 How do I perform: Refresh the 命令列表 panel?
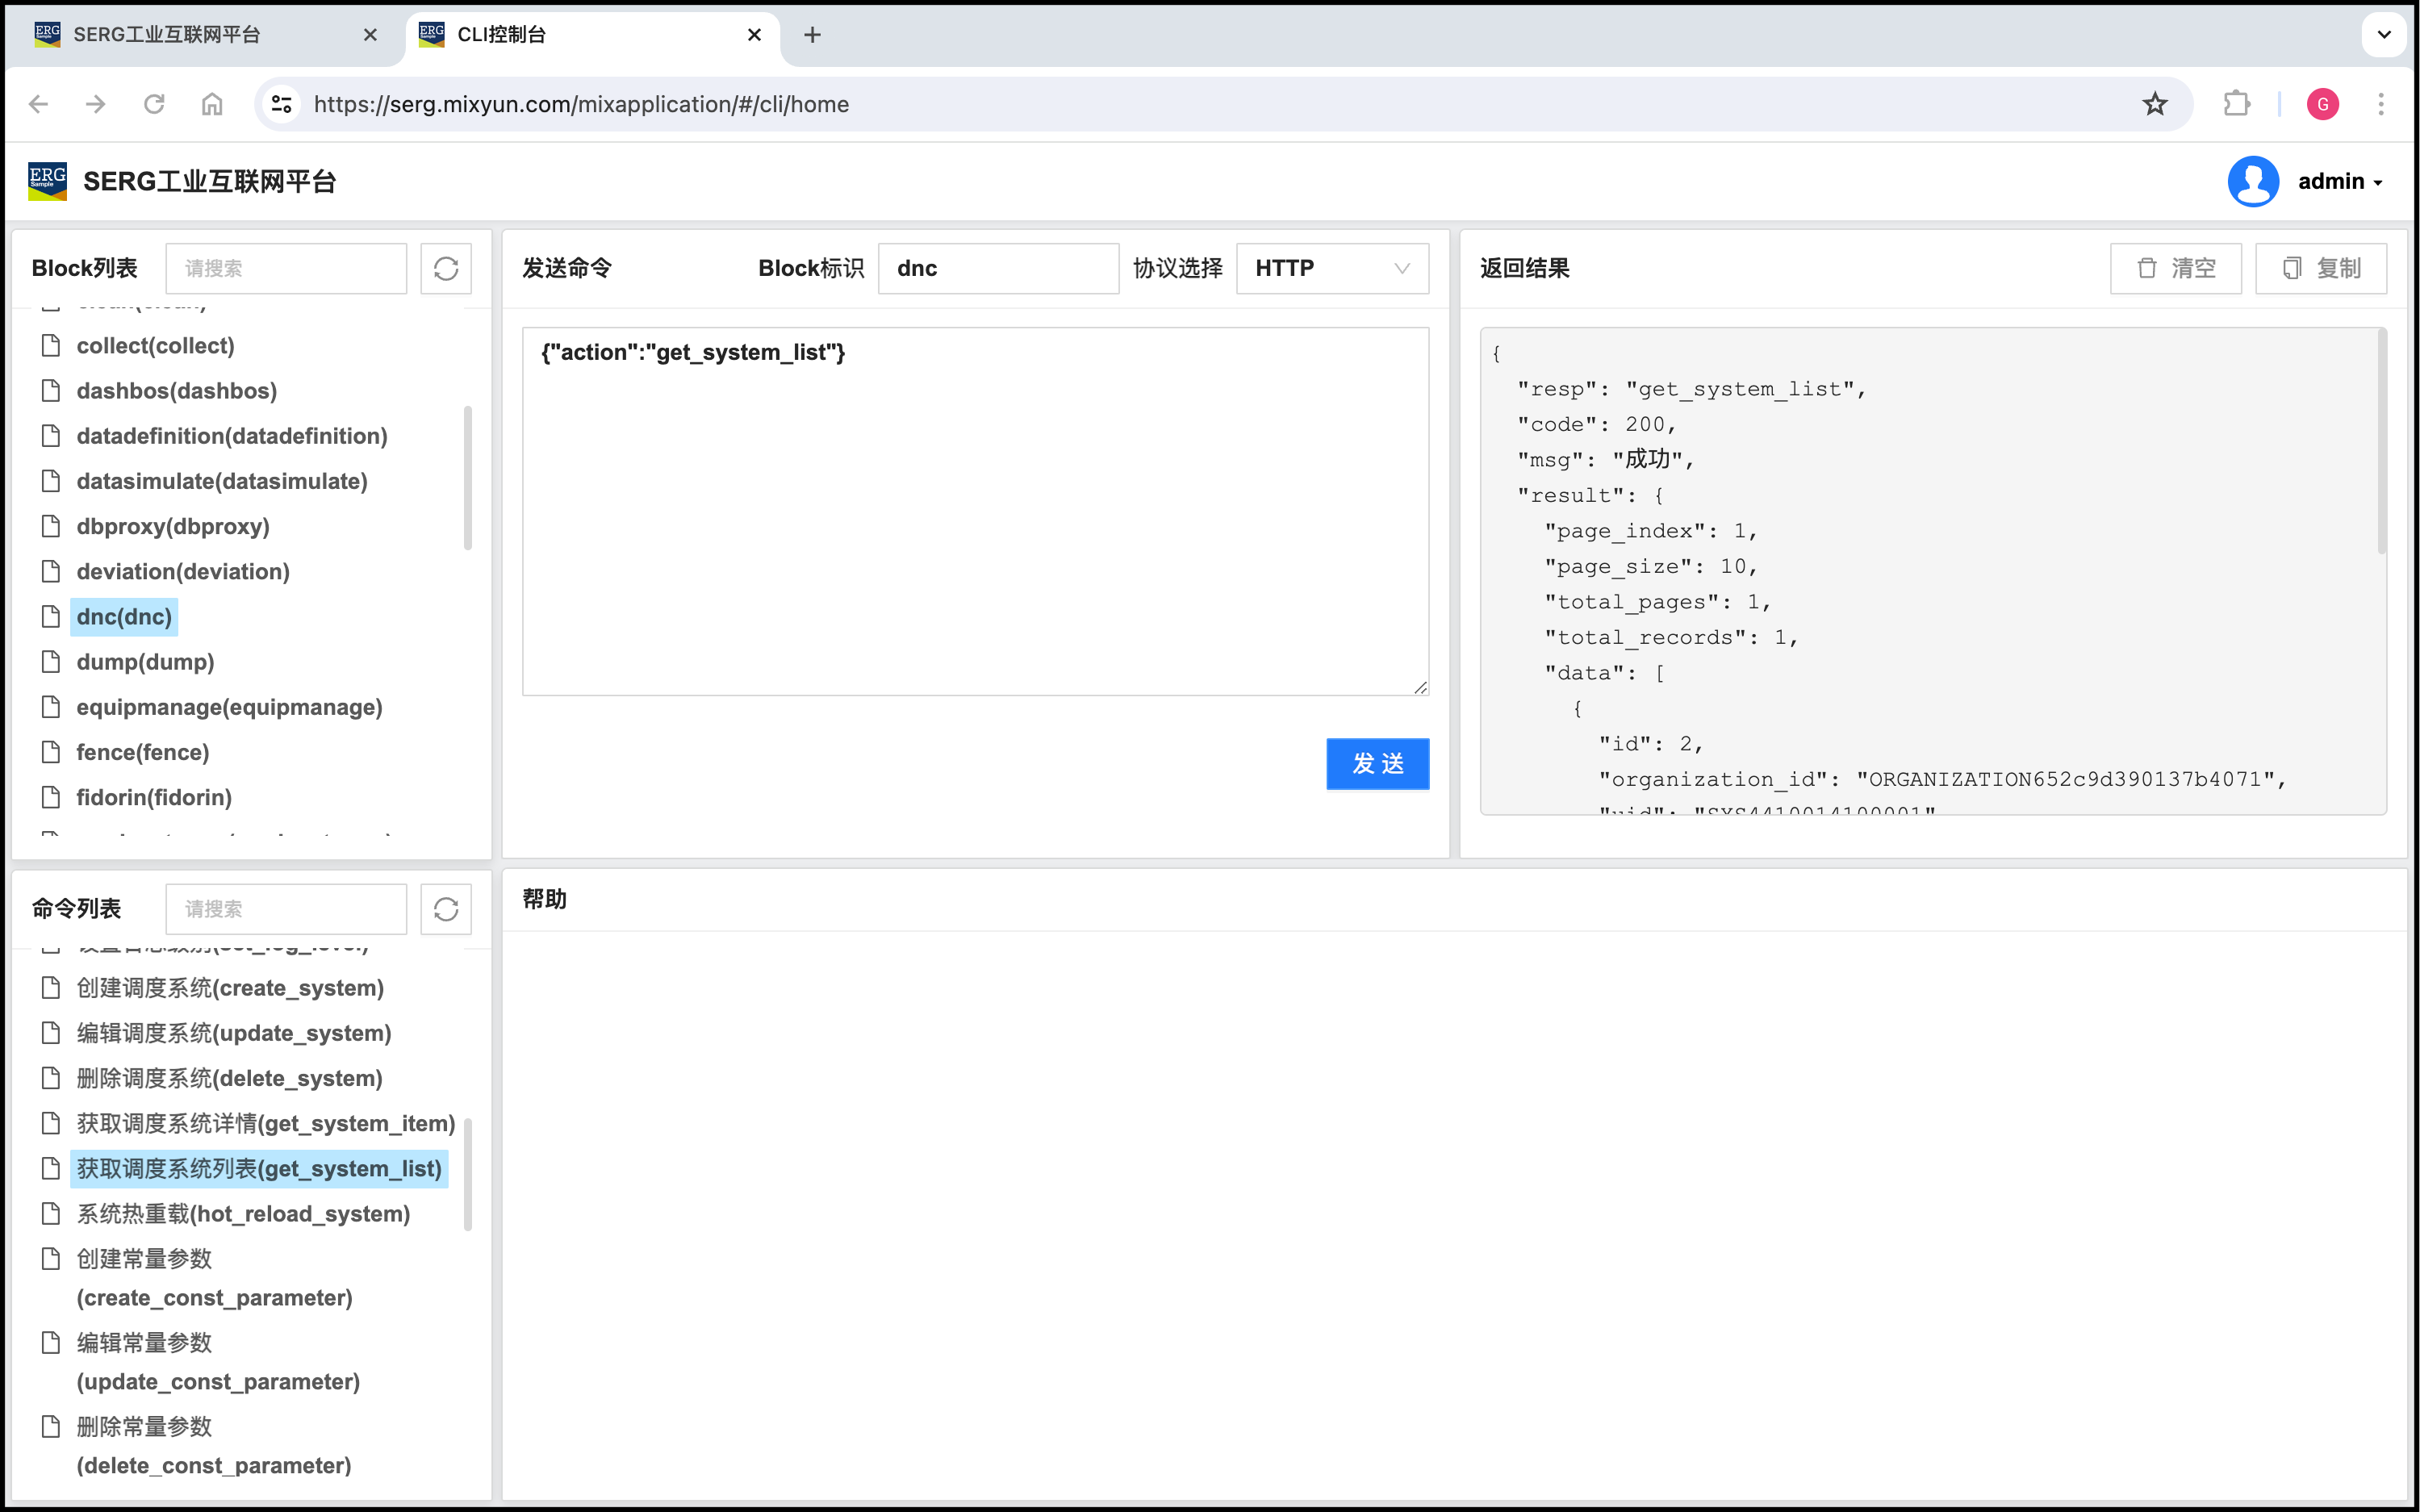(x=446, y=909)
